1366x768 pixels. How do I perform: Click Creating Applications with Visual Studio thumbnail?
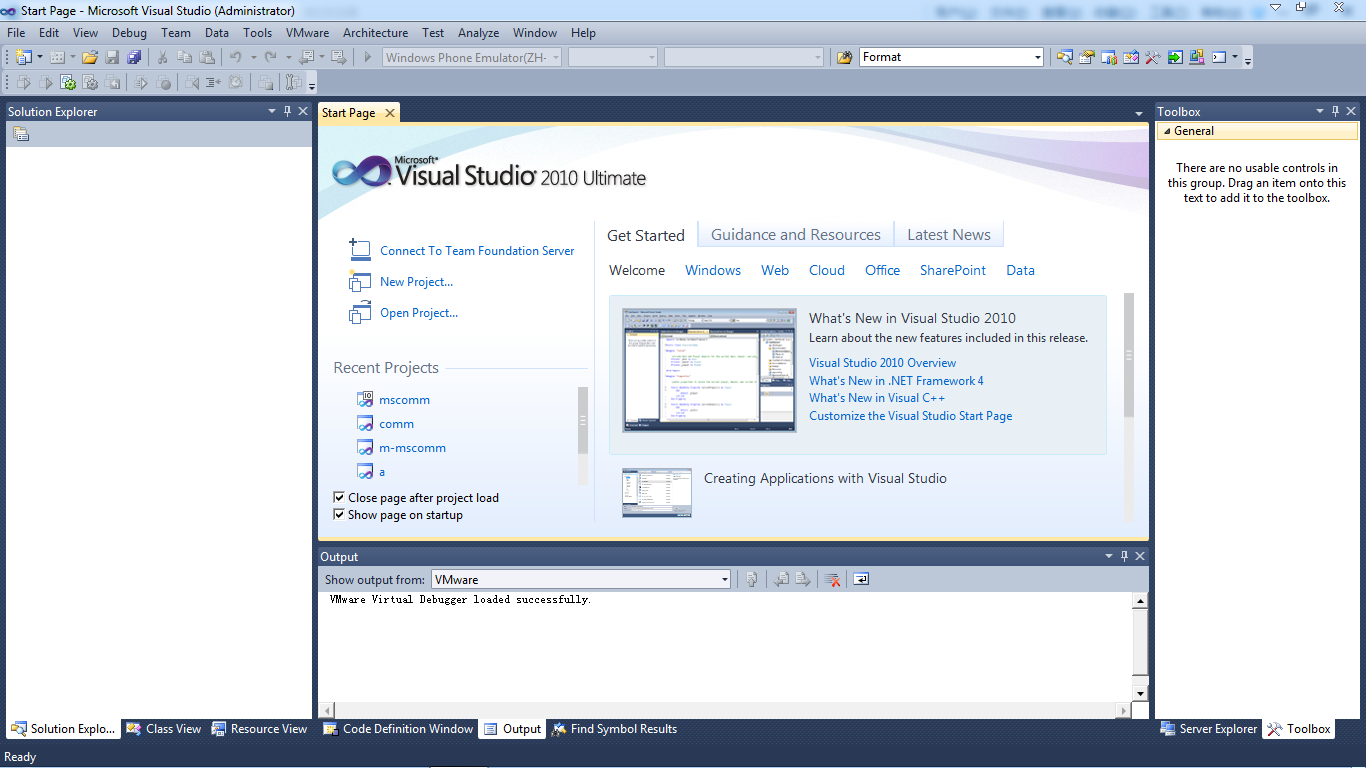(x=657, y=493)
